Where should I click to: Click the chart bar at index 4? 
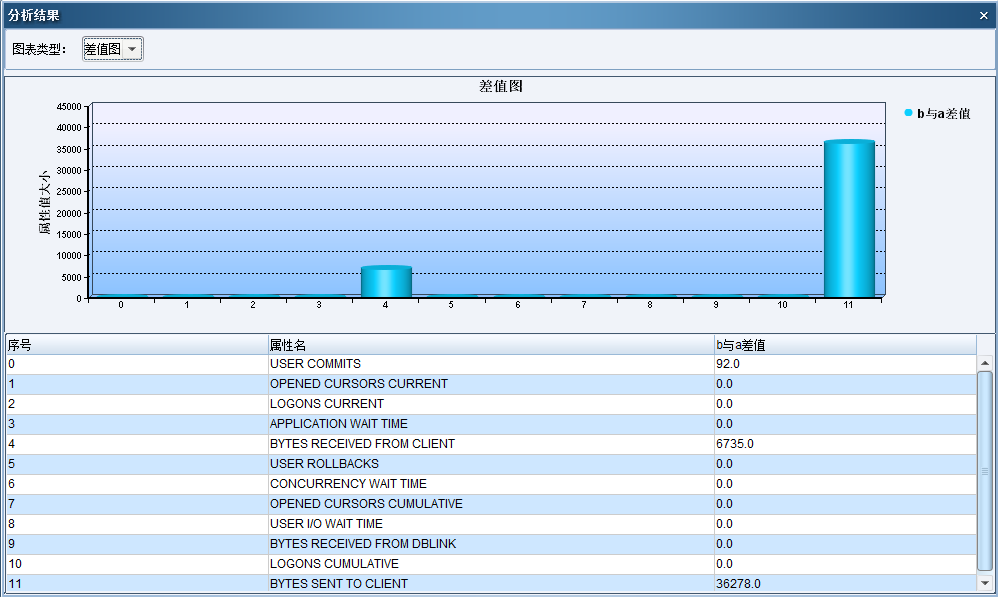point(386,282)
